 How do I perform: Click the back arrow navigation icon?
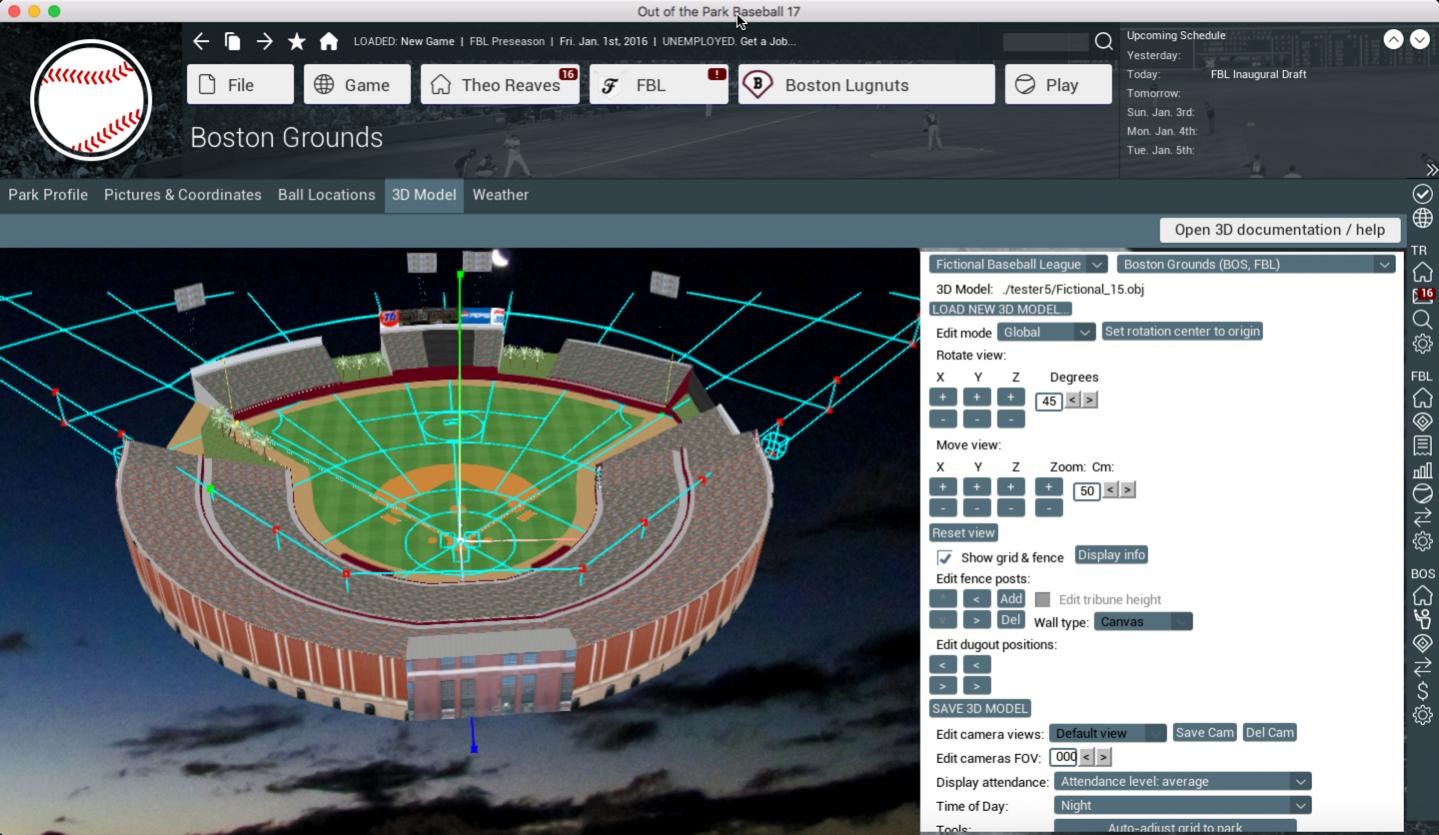point(201,41)
